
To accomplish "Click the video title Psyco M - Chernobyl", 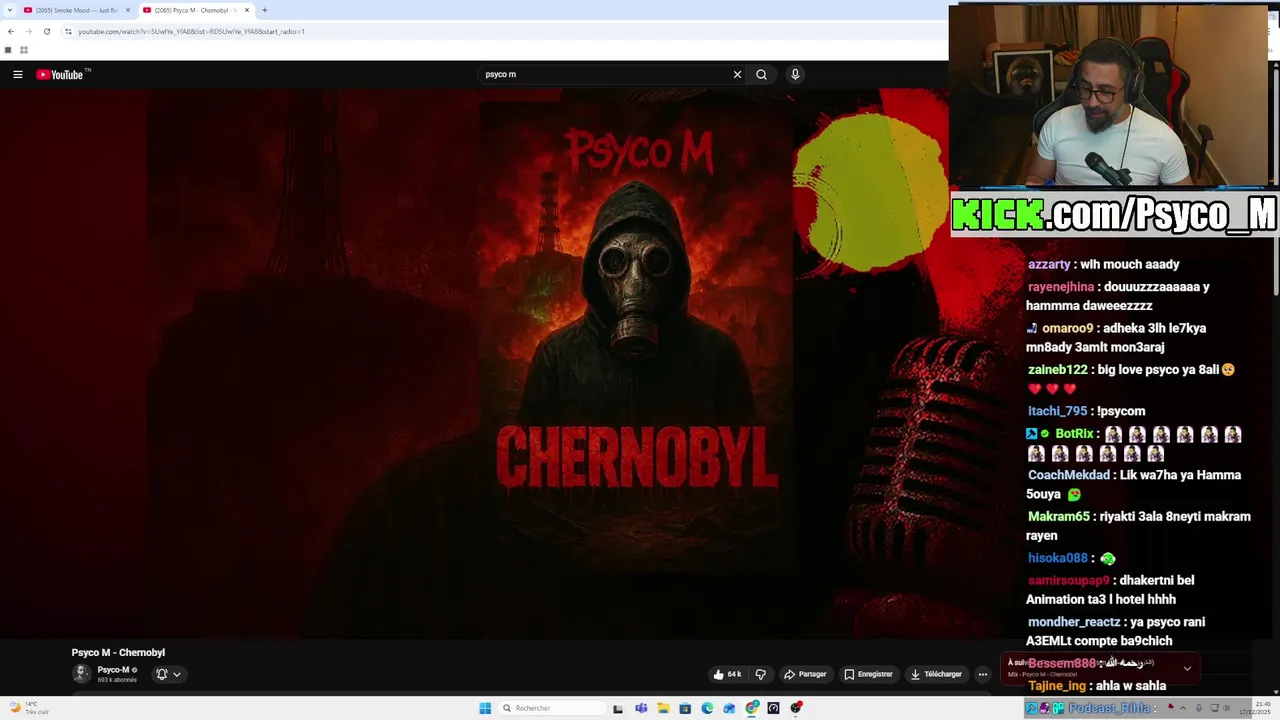I will click(x=118, y=652).
